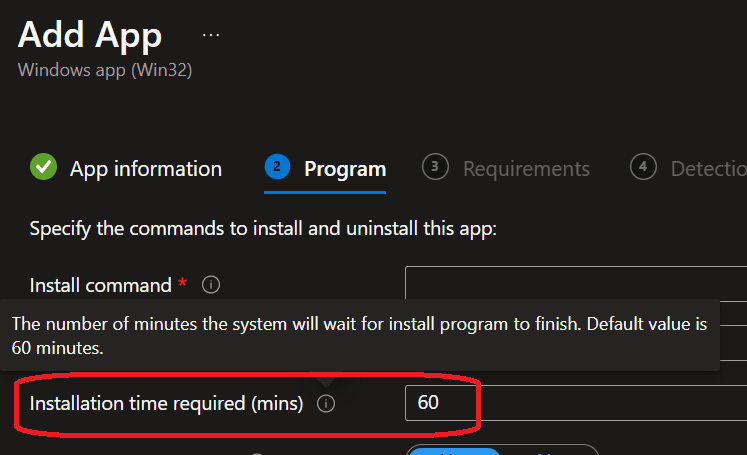Click the tooltip about install wait minutes

click(360, 336)
